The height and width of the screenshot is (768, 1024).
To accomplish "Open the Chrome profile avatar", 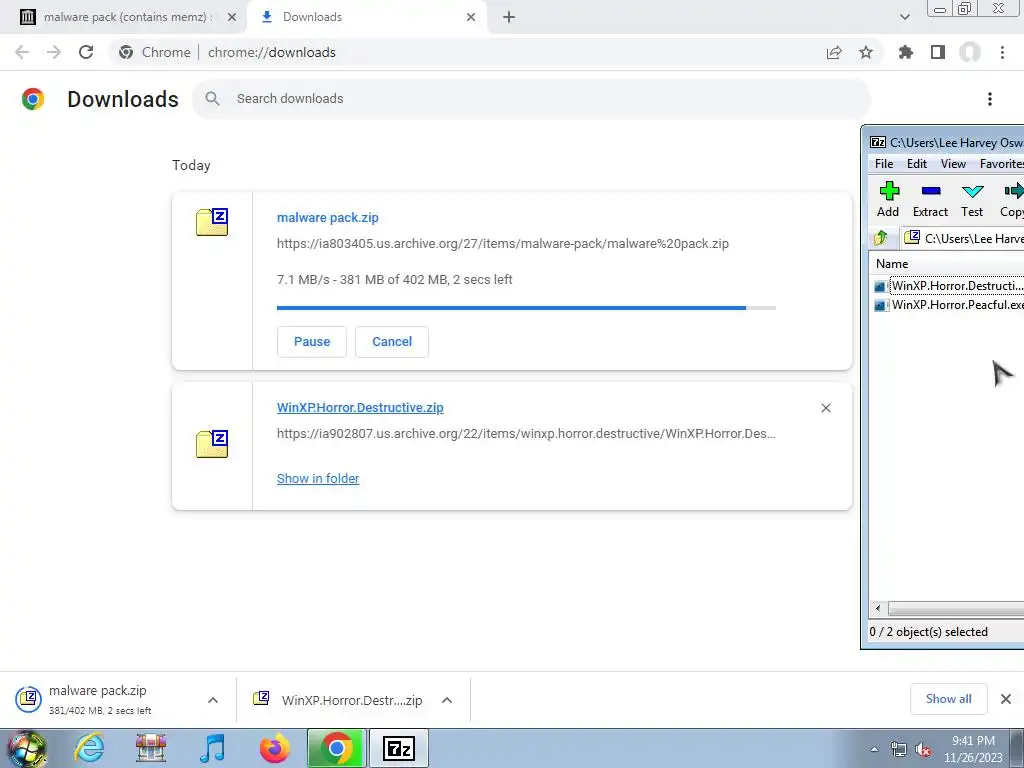I will tap(970, 52).
